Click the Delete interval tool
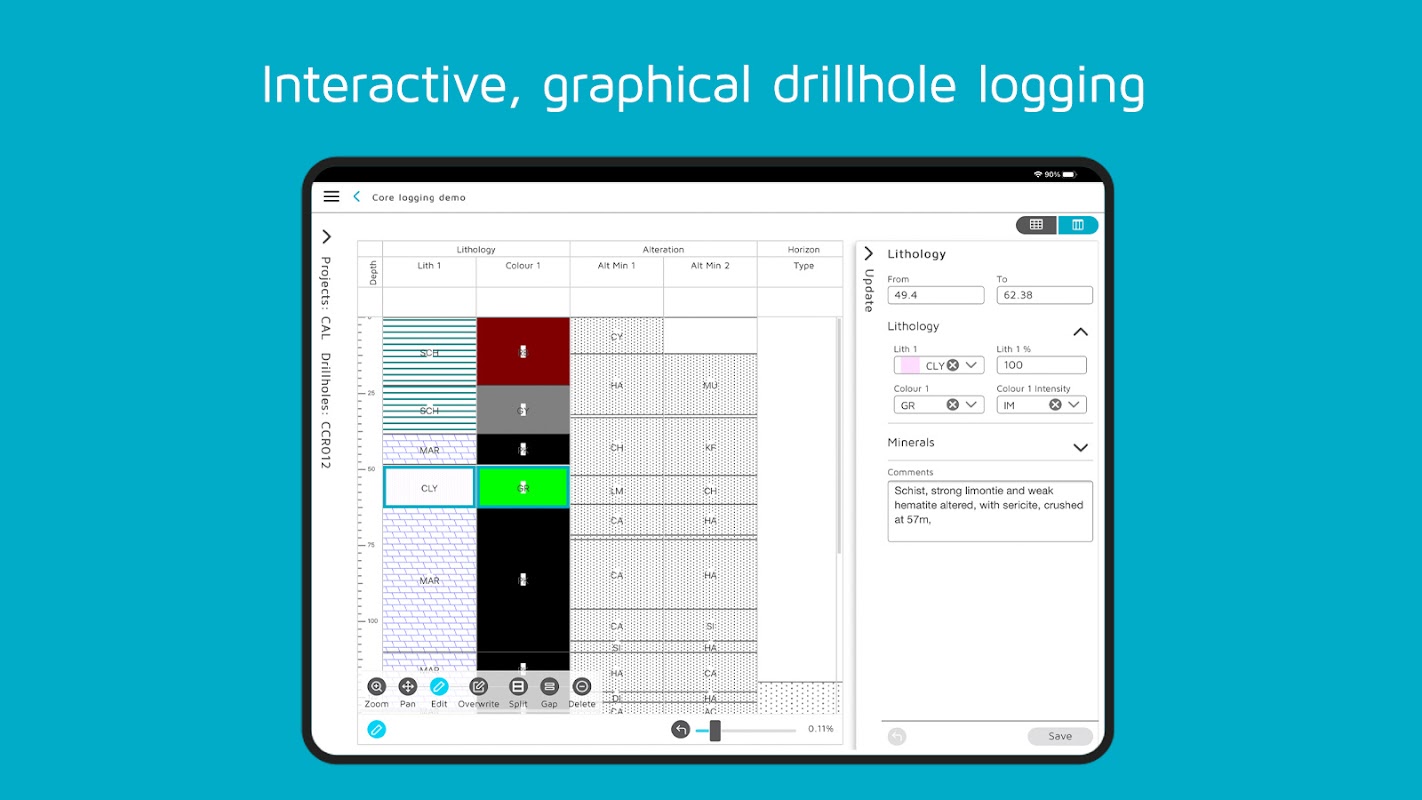 pos(581,687)
